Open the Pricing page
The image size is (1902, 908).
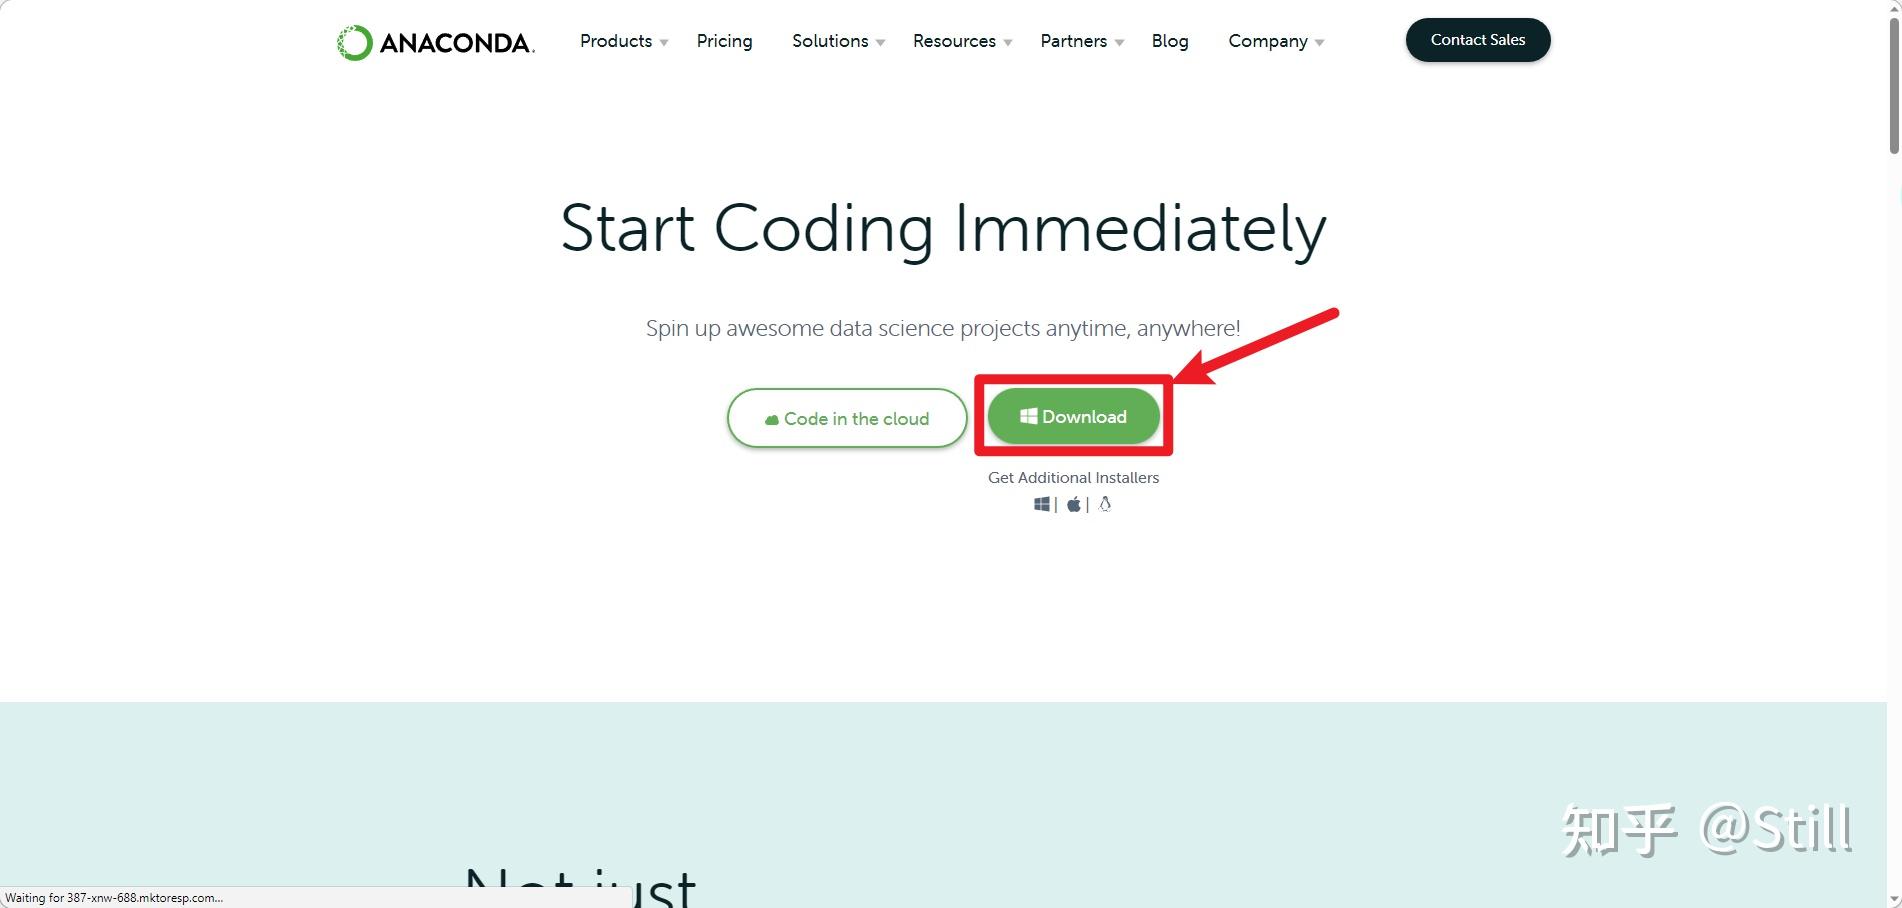[724, 41]
